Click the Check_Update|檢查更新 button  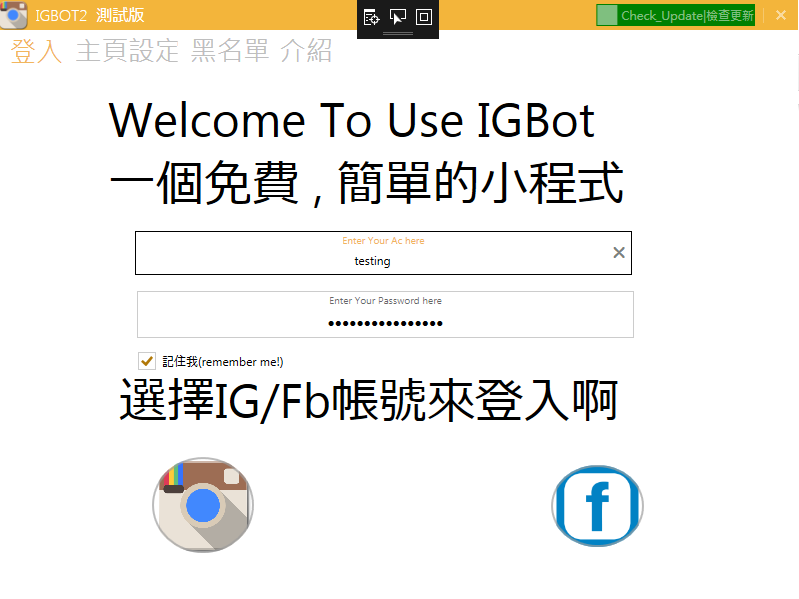[x=676, y=15]
